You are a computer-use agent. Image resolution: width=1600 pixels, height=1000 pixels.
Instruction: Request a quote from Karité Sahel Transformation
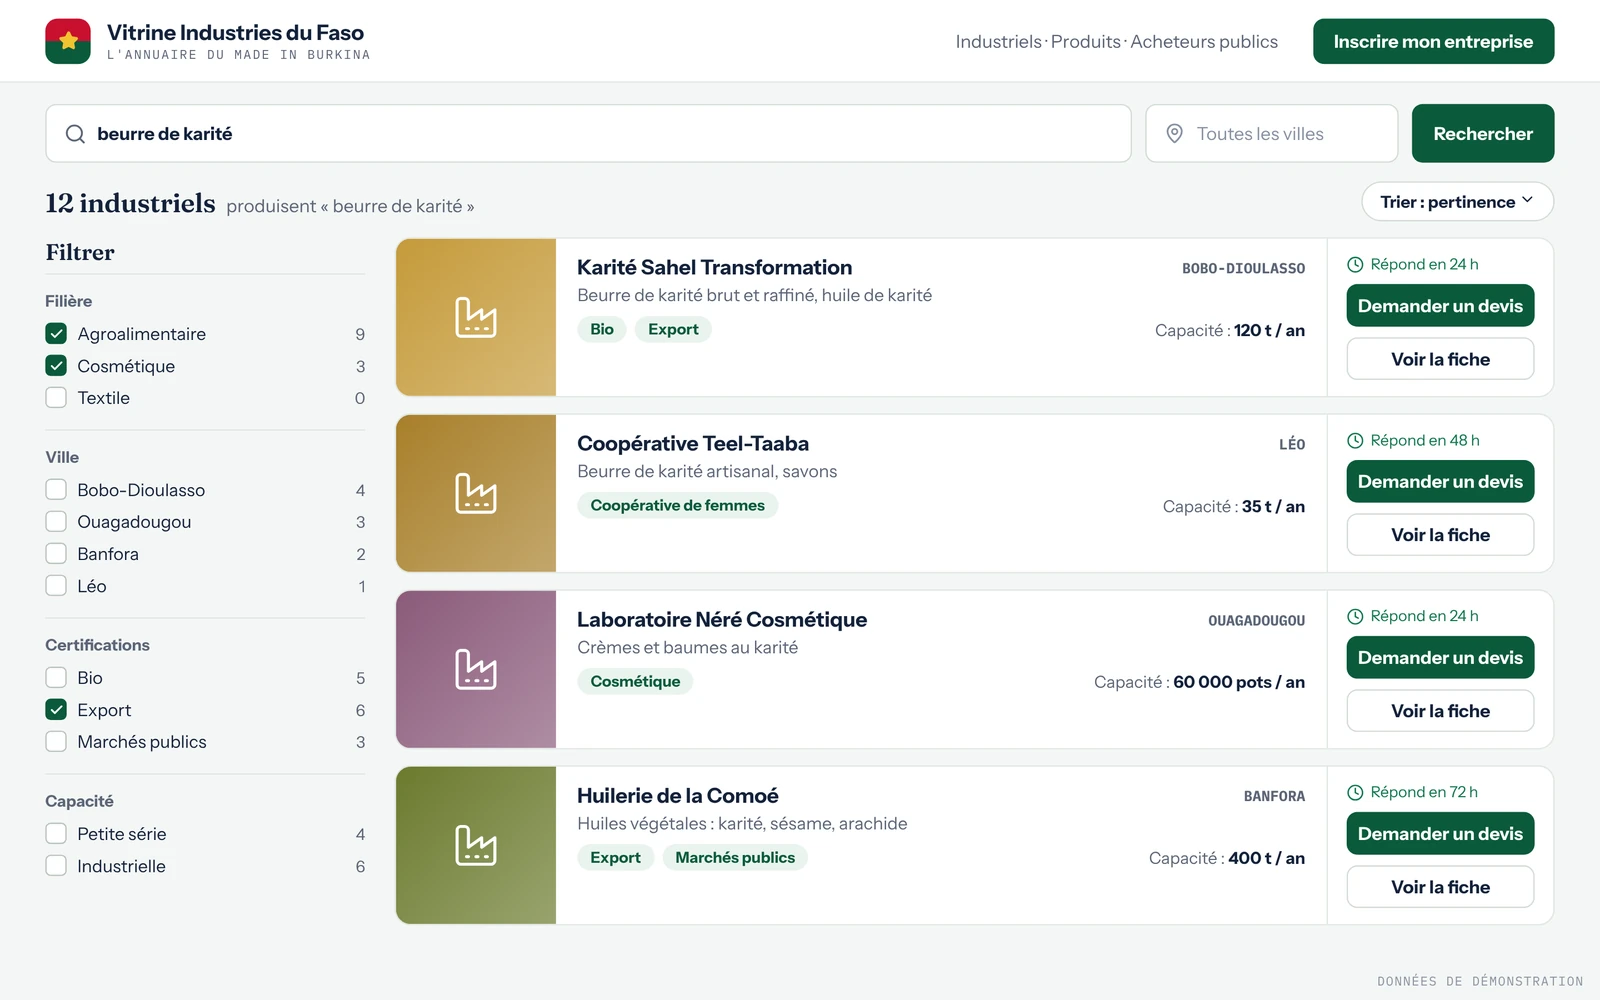[1440, 306]
